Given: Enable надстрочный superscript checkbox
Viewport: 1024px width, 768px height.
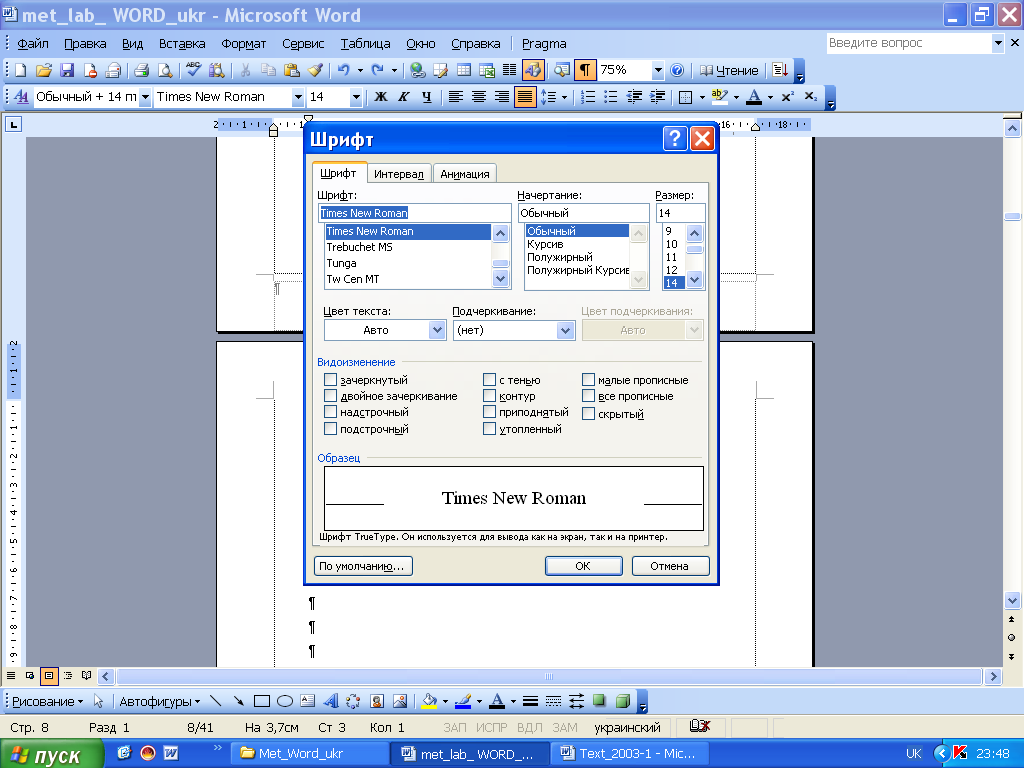Looking at the screenshot, I should click(x=330, y=412).
